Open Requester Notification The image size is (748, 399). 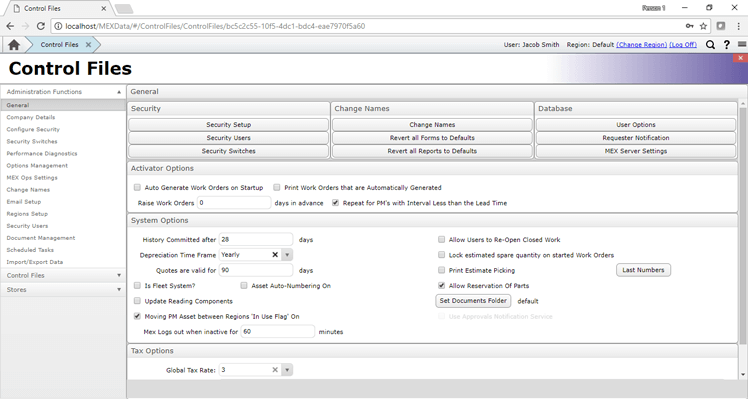[636, 138]
